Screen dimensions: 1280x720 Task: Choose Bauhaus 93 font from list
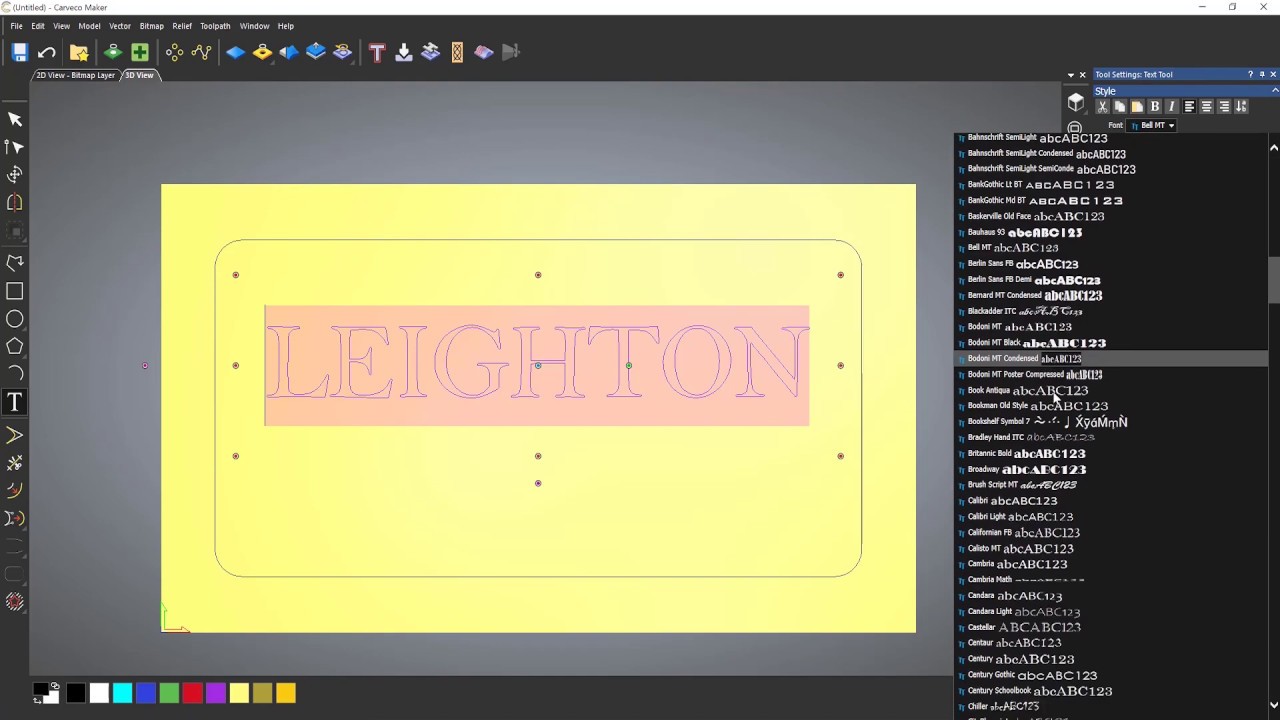tap(1111, 232)
